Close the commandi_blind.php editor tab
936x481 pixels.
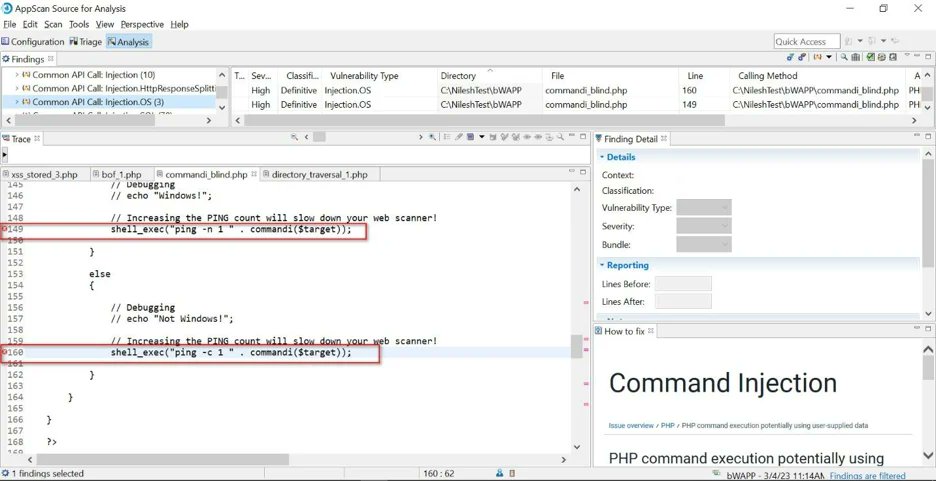[254, 174]
